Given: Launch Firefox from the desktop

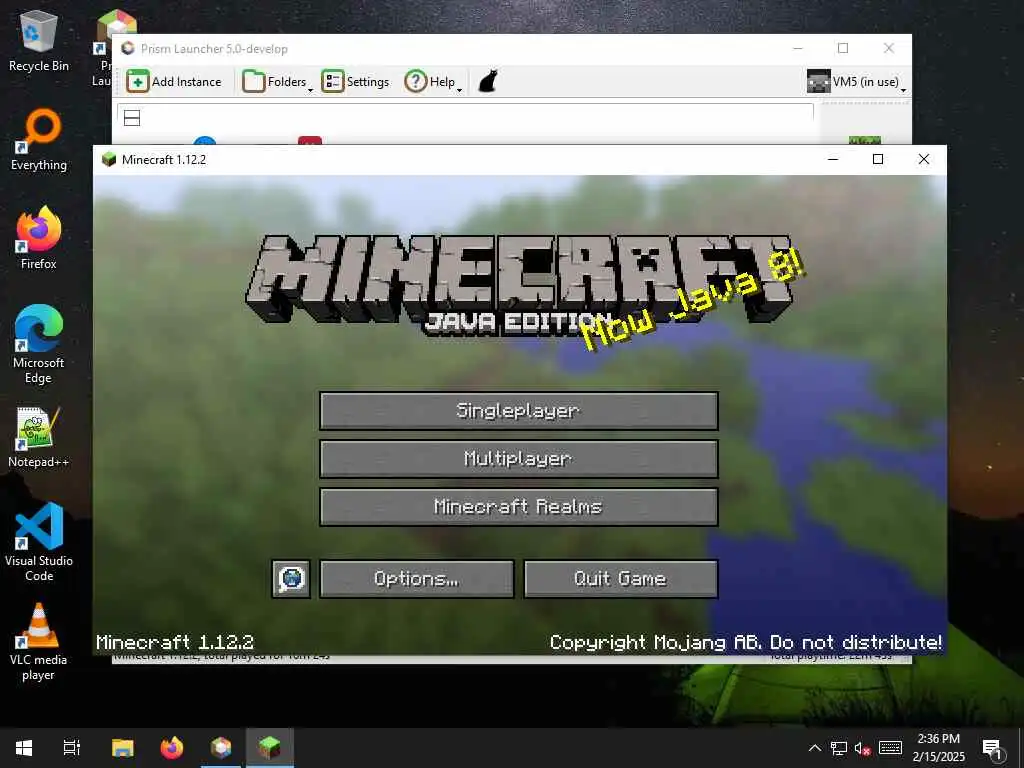Looking at the screenshot, I should (39, 238).
